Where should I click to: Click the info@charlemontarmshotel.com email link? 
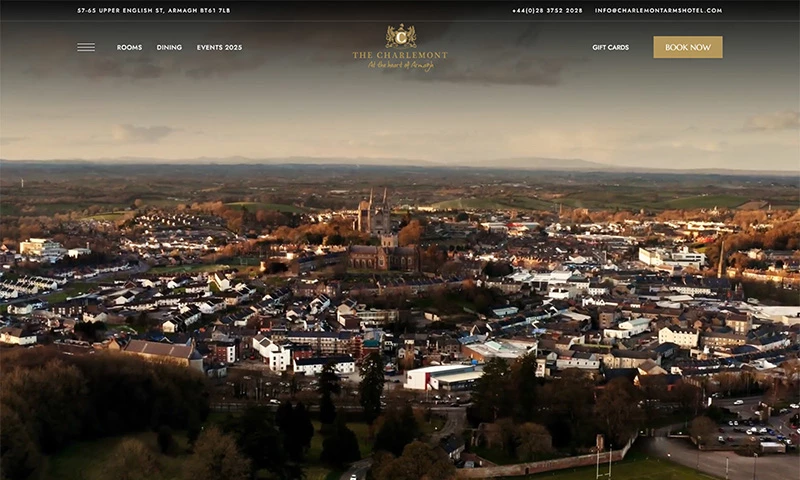pyautogui.click(x=658, y=10)
